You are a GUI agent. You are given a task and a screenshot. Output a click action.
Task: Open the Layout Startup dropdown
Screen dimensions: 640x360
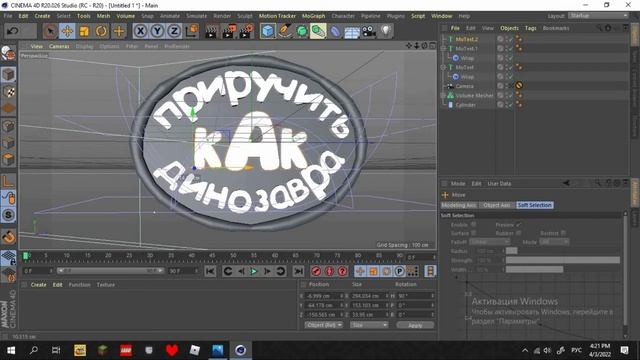coord(598,16)
